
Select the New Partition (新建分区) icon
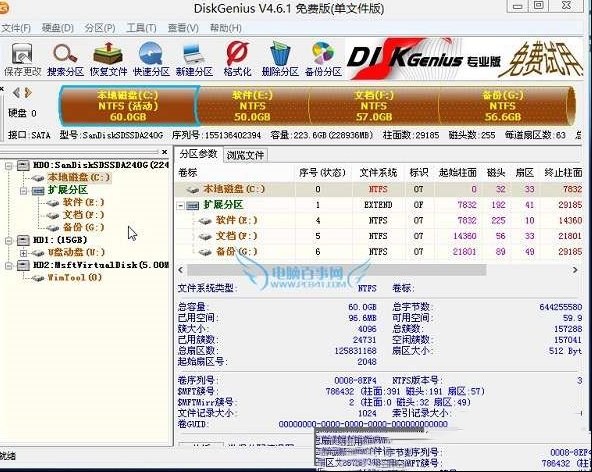(x=194, y=59)
